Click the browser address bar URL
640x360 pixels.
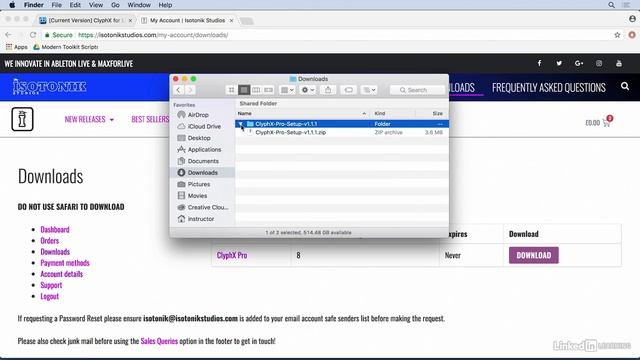click(x=153, y=35)
